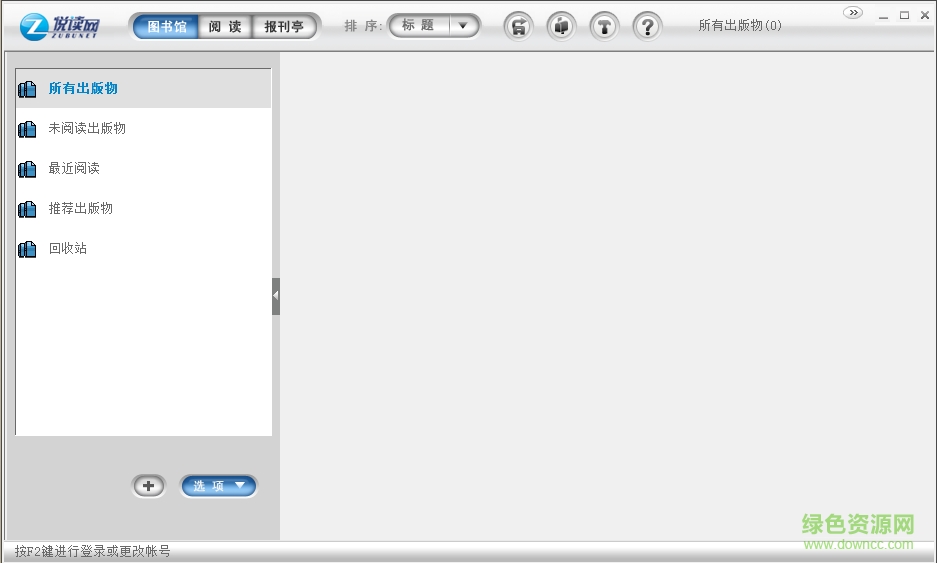
Task: Open the 选项 dropdown button
Action: point(219,486)
